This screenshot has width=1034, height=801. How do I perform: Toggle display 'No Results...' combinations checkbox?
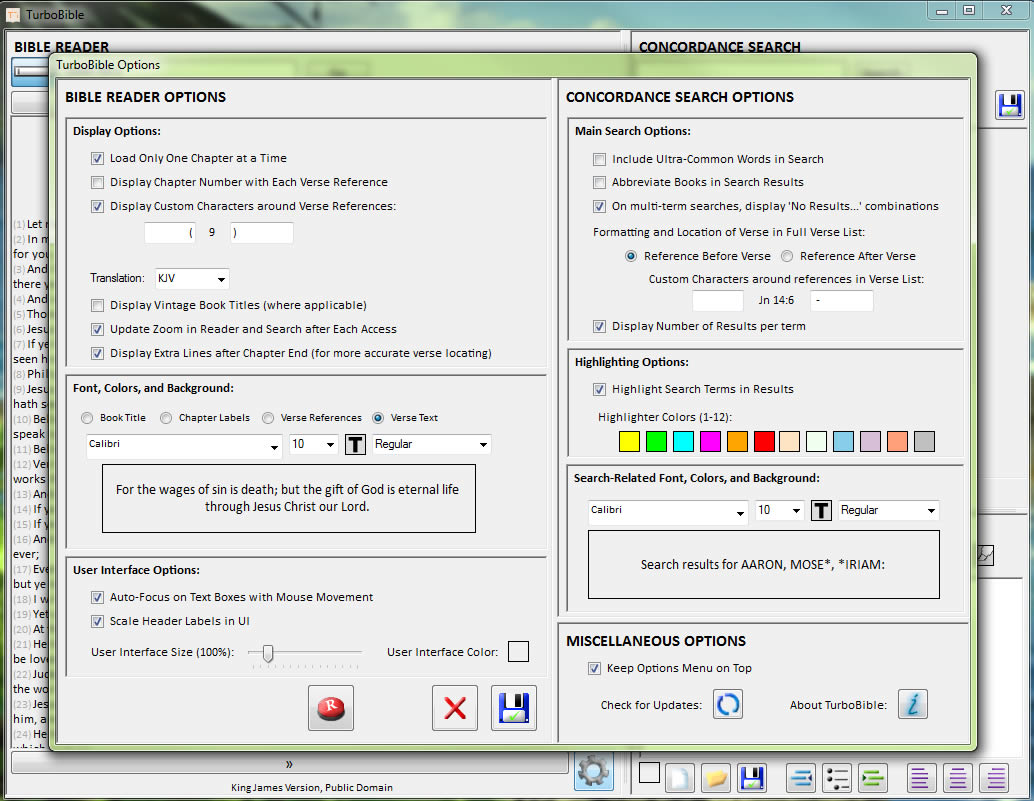point(599,206)
